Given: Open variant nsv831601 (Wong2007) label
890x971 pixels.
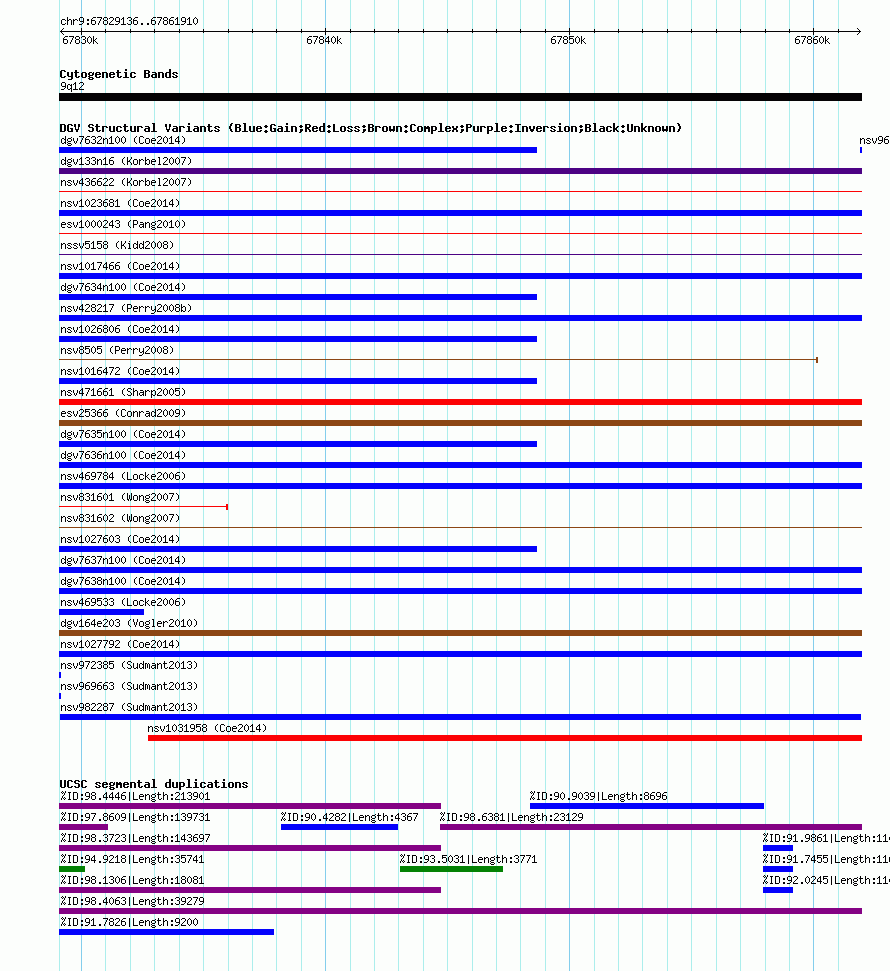Looking at the screenshot, I should [x=120, y=498].
